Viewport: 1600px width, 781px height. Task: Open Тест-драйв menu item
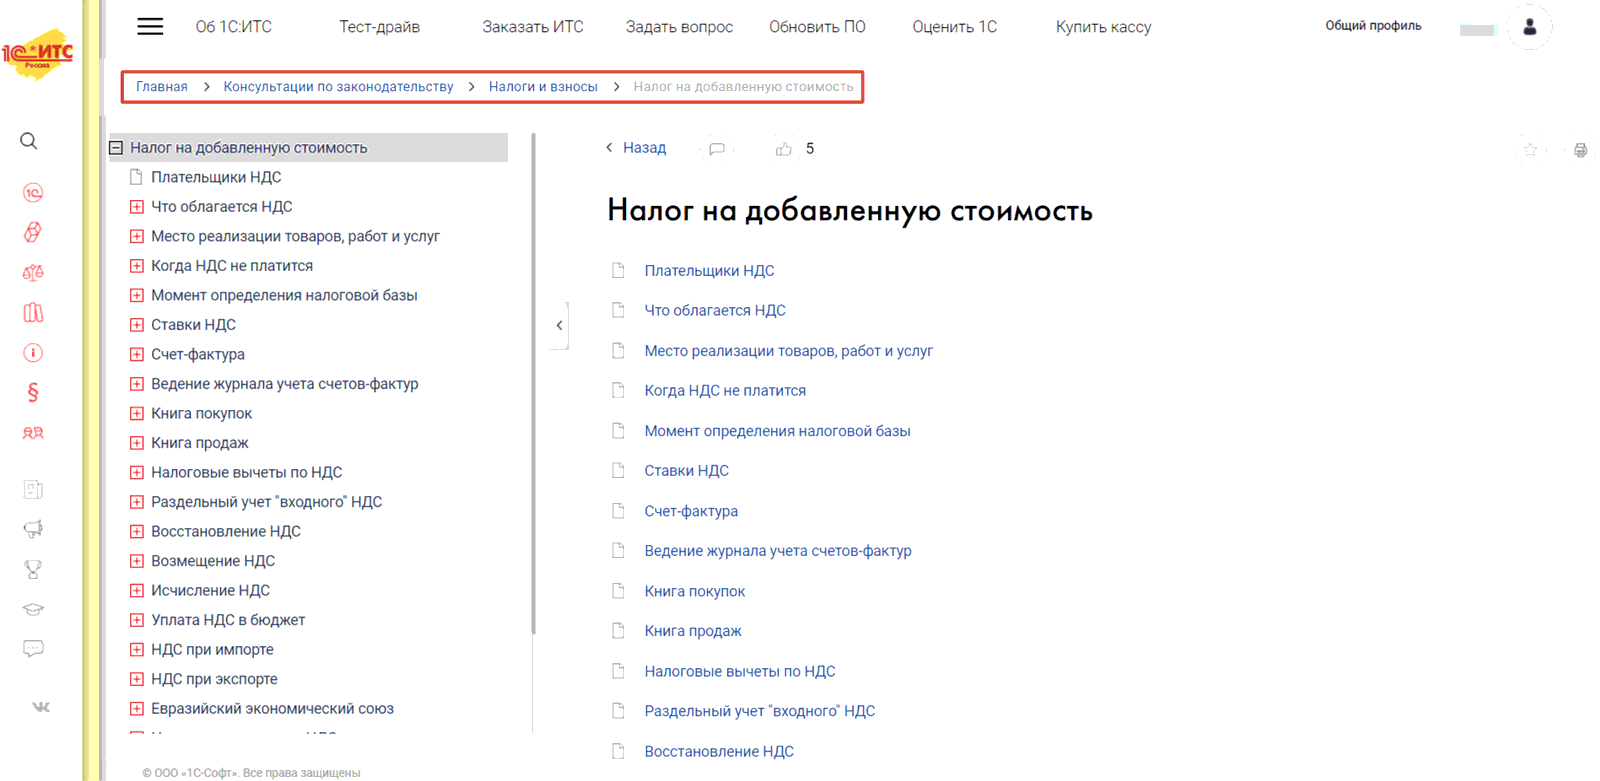379,27
